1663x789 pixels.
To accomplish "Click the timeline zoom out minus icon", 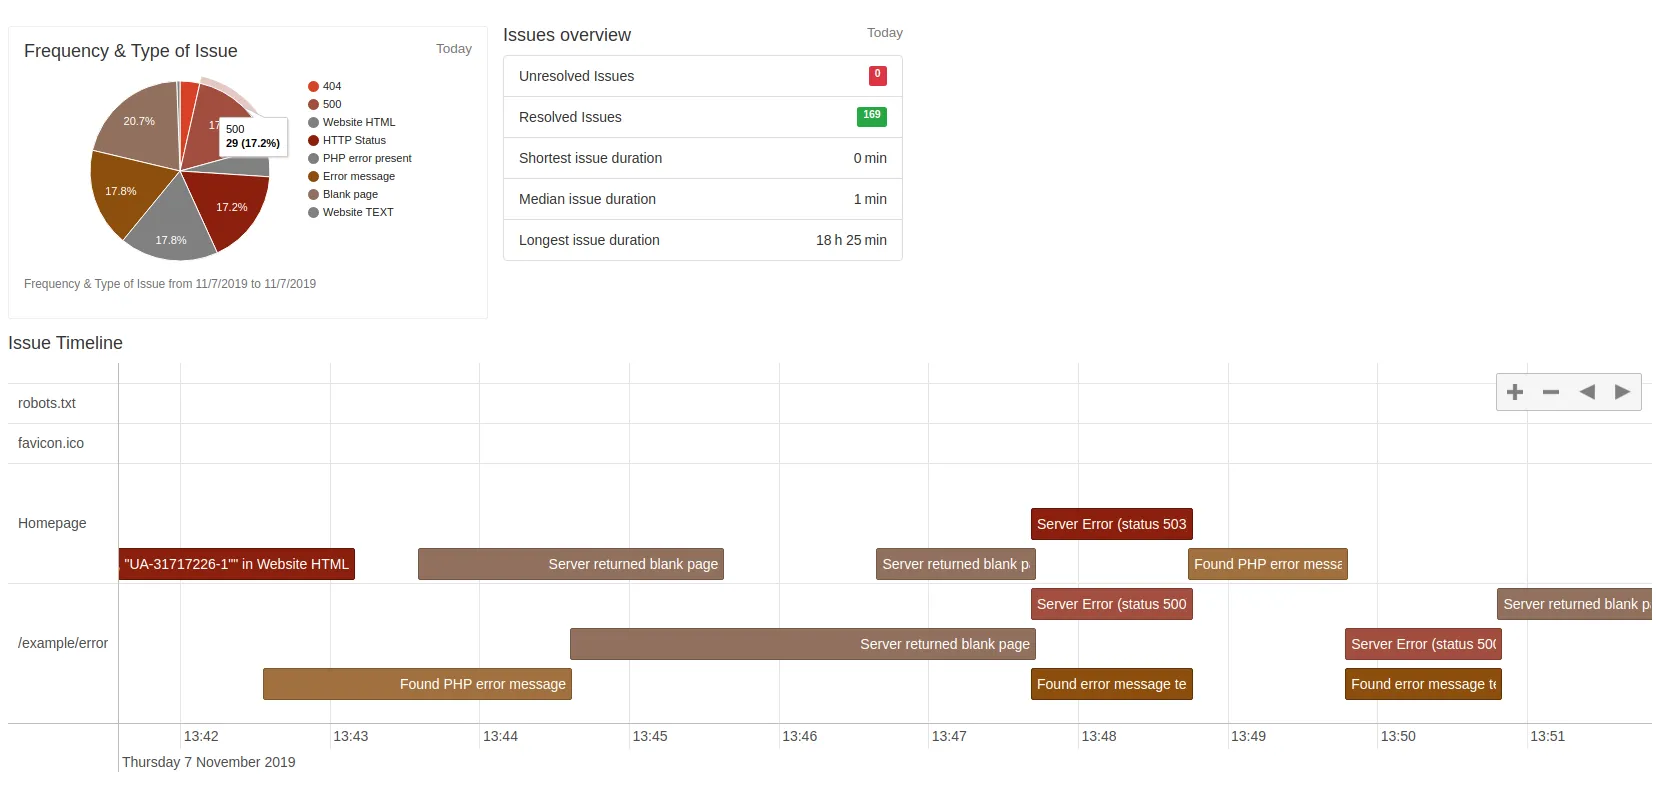I will coord(1551,392).
